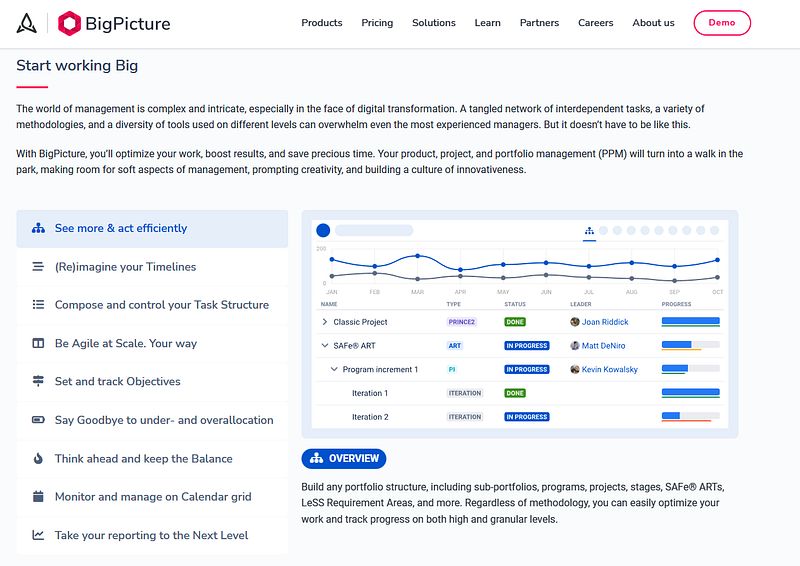Click the OVERVIEW badge button
Image resolution: width=800 pixels, height=566 pixels.
[x=344, y=458]
